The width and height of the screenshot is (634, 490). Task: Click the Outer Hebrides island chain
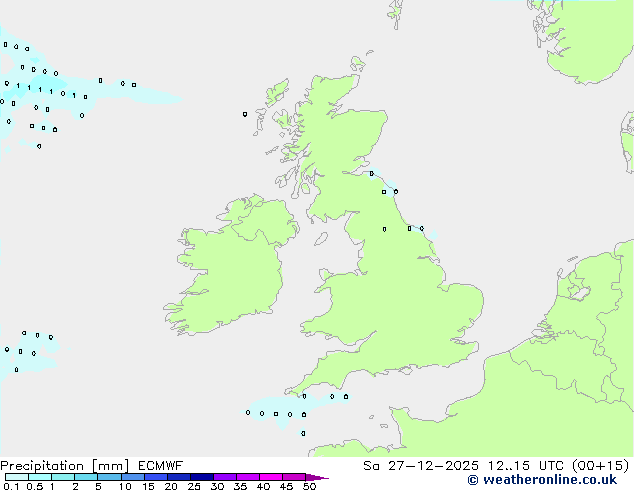coord(277,95)
